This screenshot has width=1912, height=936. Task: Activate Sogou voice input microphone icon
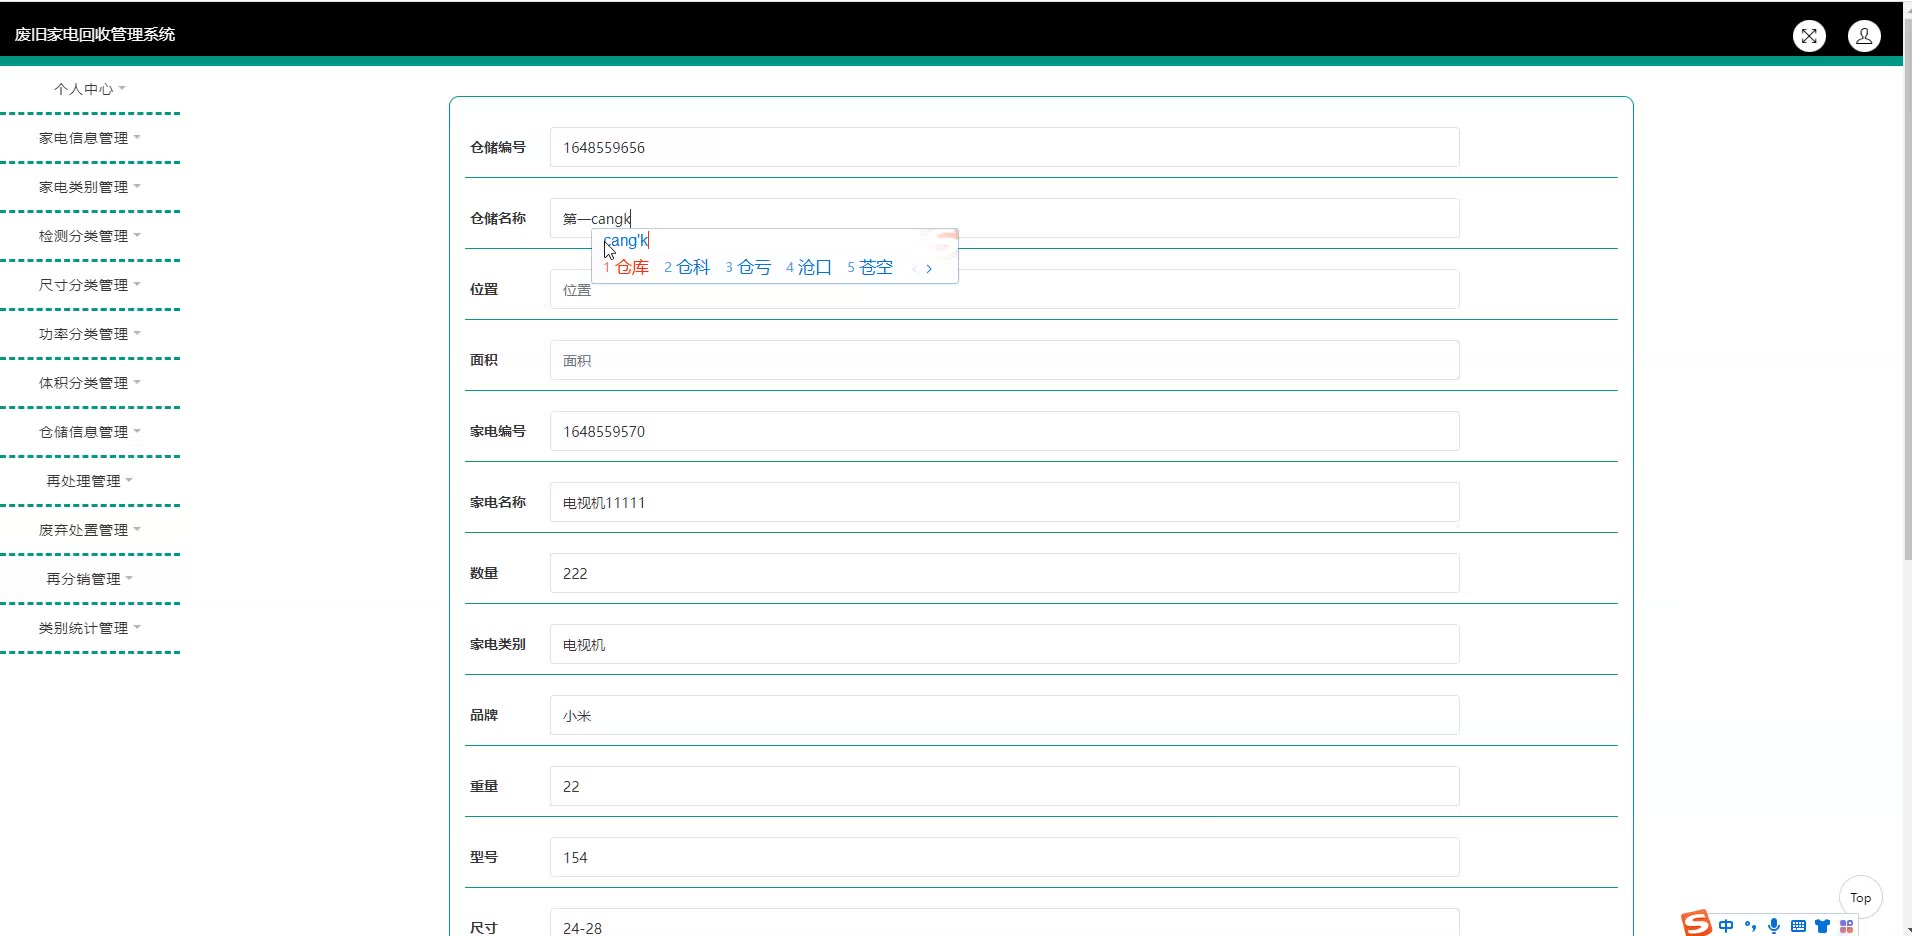1774,926
